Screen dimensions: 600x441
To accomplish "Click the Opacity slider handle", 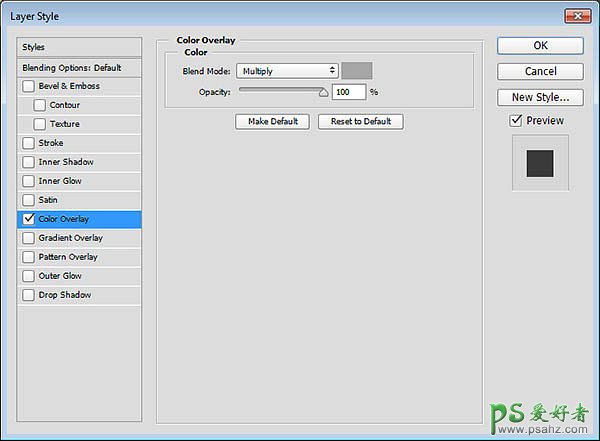I will tap(323, 92).
